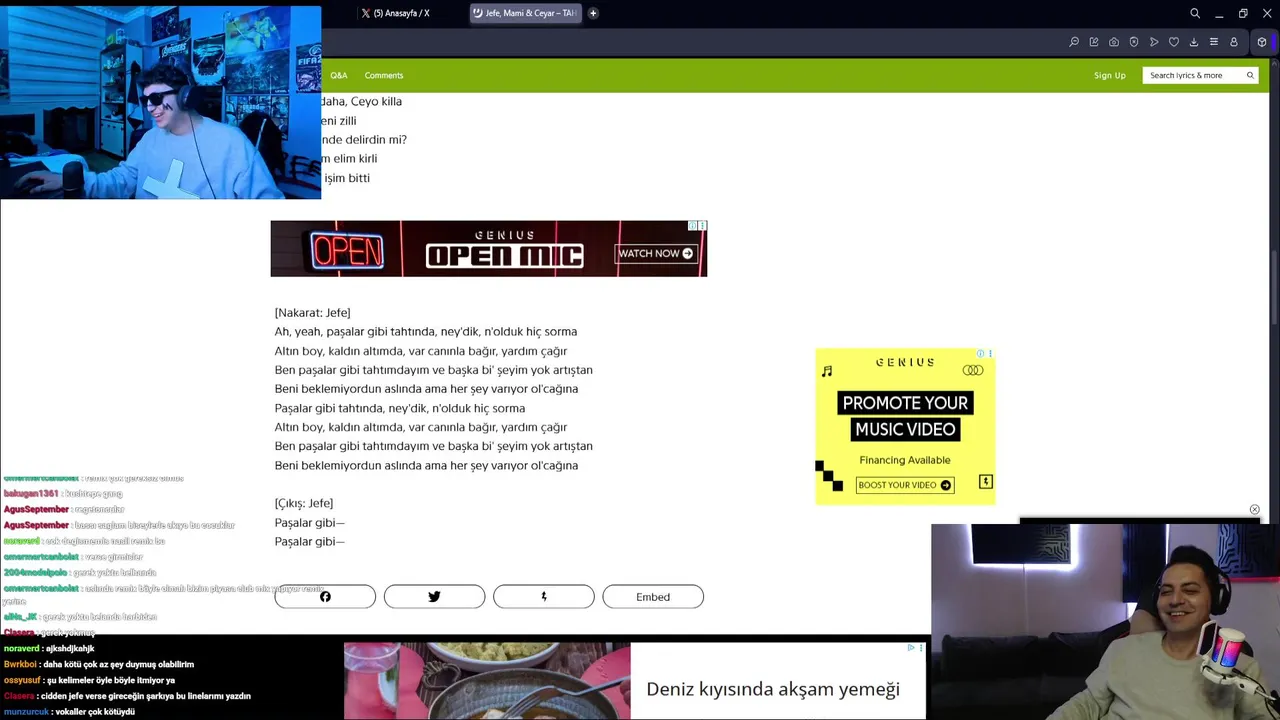Add page to bookmarks with heart icon
The image size is (1280, 720).
(x=1174, y=42)
